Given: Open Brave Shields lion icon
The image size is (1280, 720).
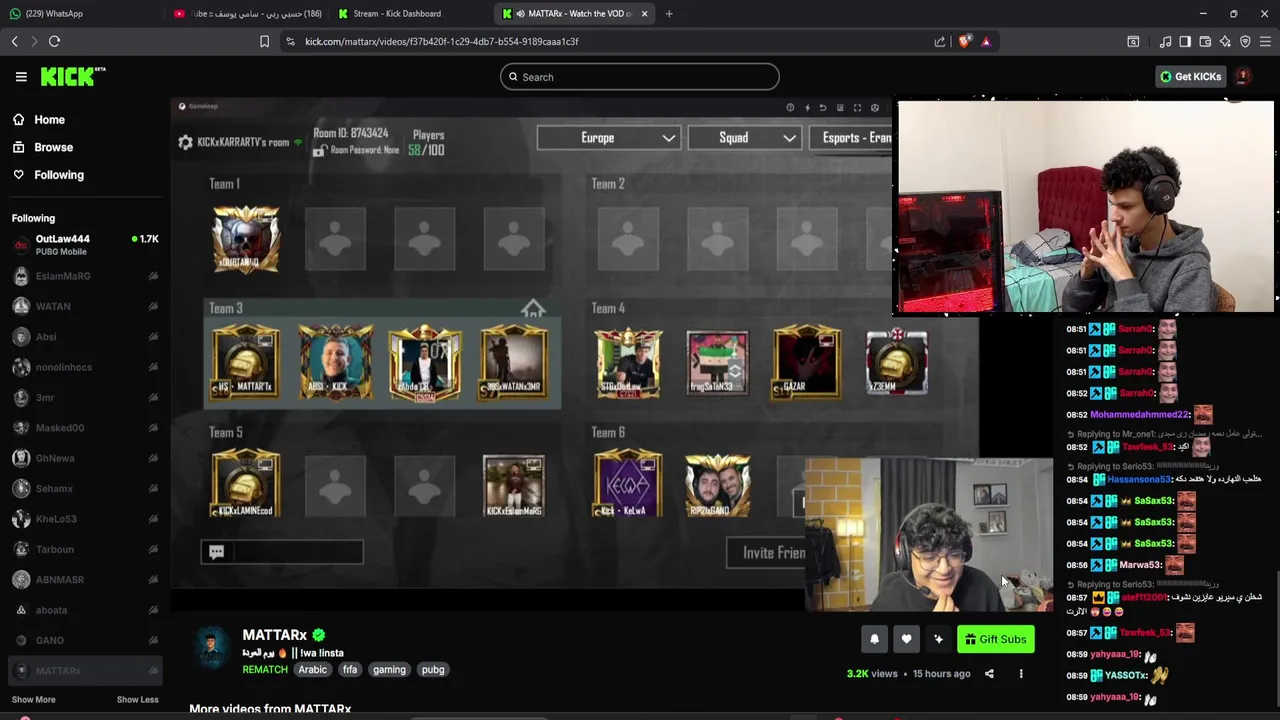Looking at the screenshot, I should coord(964,41).
